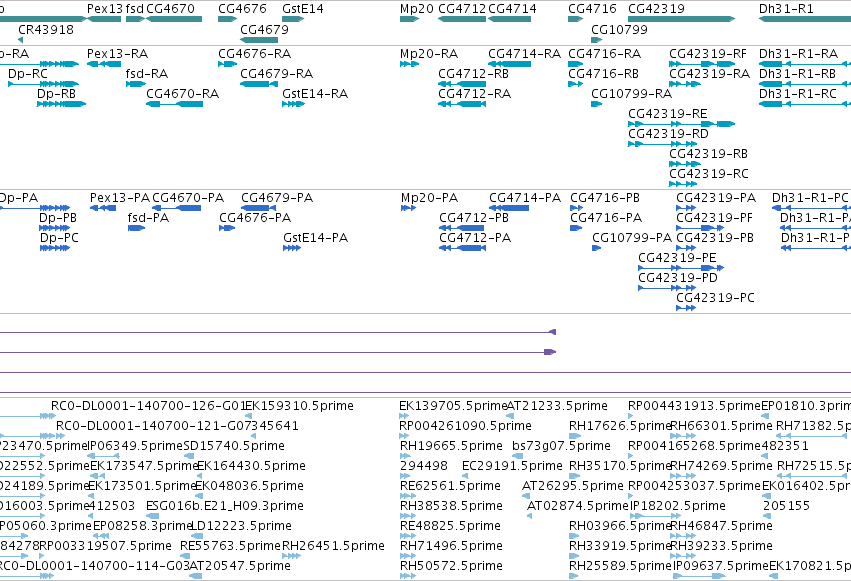Screen dimensions: 851x581
Task: Select the Mp20-RA transcript label
Action: coord(429,54)
